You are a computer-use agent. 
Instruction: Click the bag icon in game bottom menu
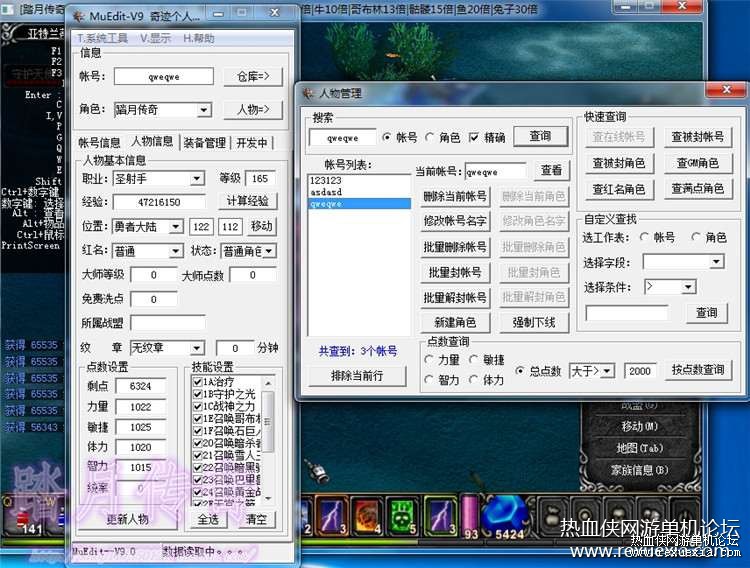tap(551, 516)
